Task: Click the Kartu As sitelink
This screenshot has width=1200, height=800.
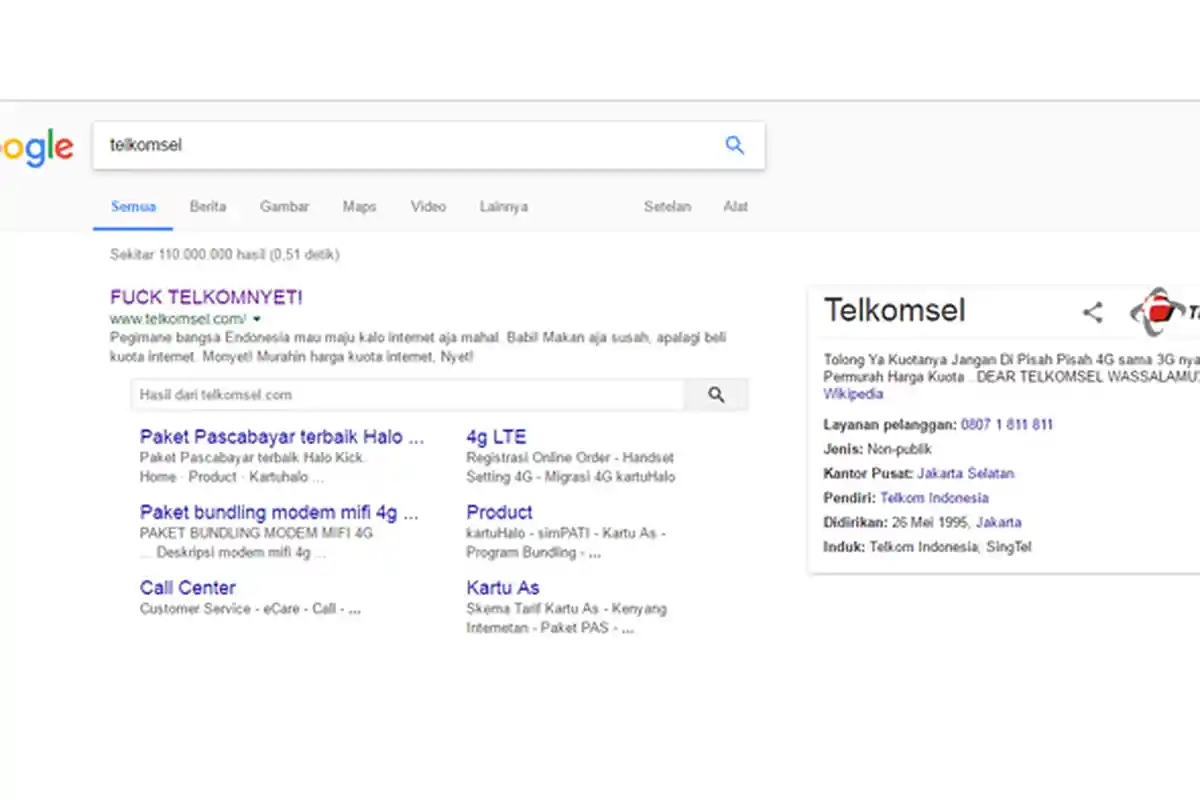Action: 503,588
